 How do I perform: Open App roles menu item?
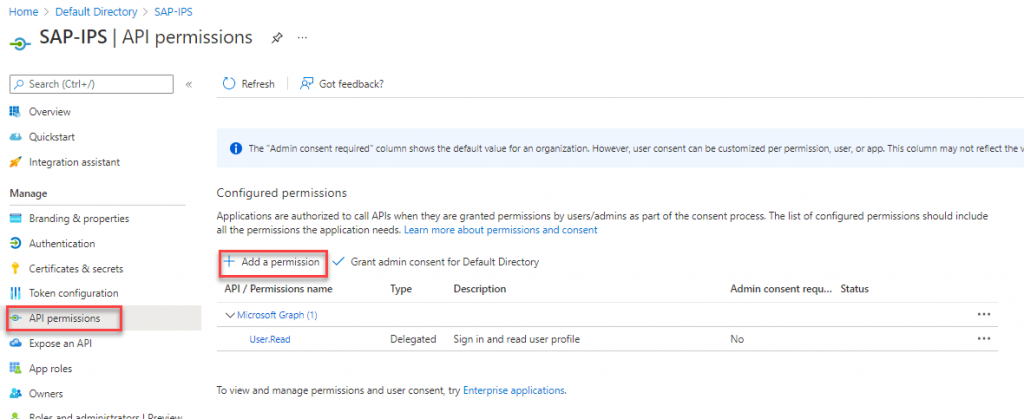click(50, 369)
